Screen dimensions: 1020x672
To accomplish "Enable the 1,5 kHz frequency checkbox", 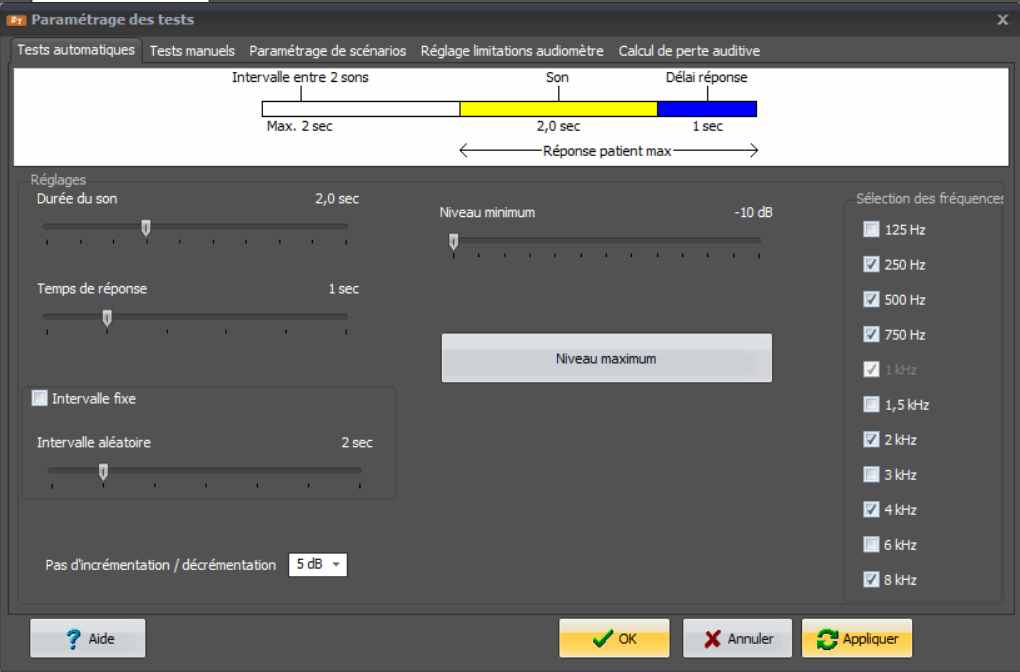I will click(x=871, y=405).
